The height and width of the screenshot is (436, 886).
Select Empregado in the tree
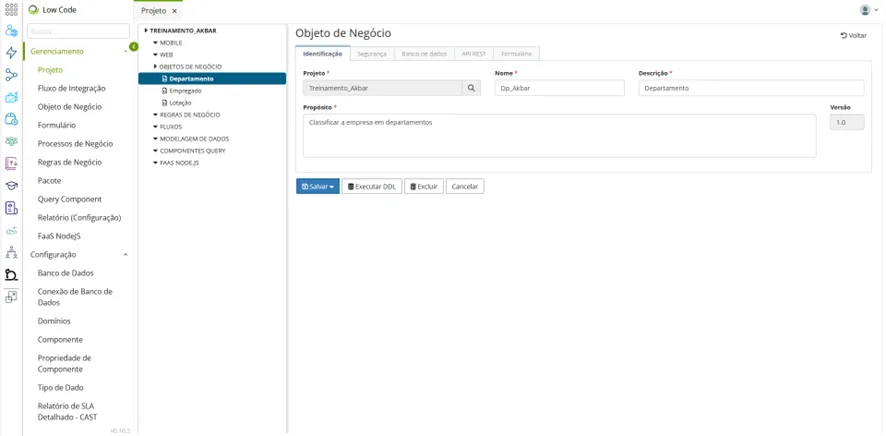(185, 90)
